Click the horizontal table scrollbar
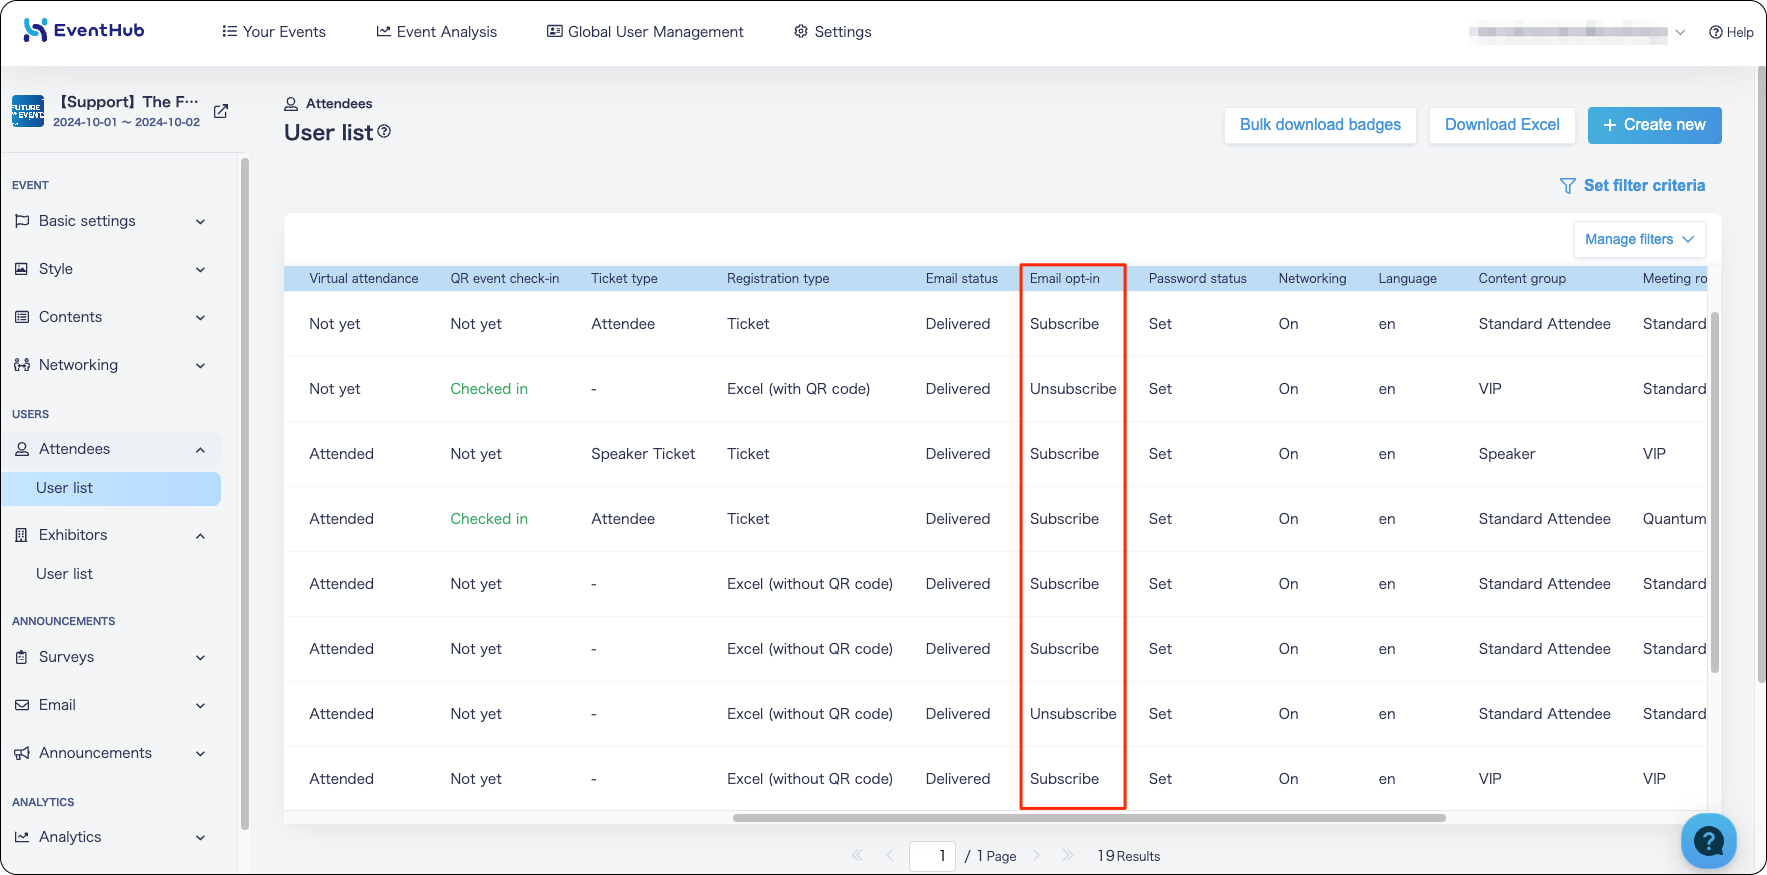Viewport: 1767px width, 875px height. point(1089,818)
